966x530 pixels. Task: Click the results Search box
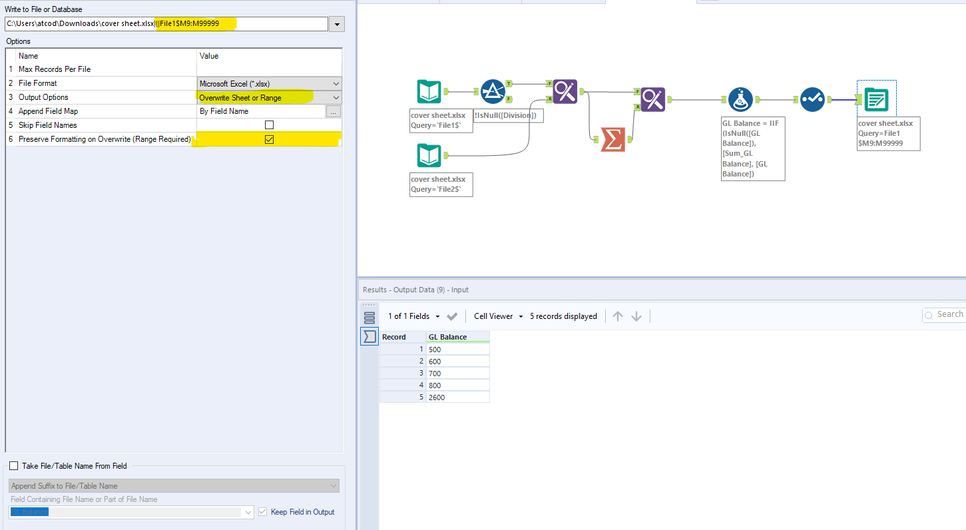[944, 314]
